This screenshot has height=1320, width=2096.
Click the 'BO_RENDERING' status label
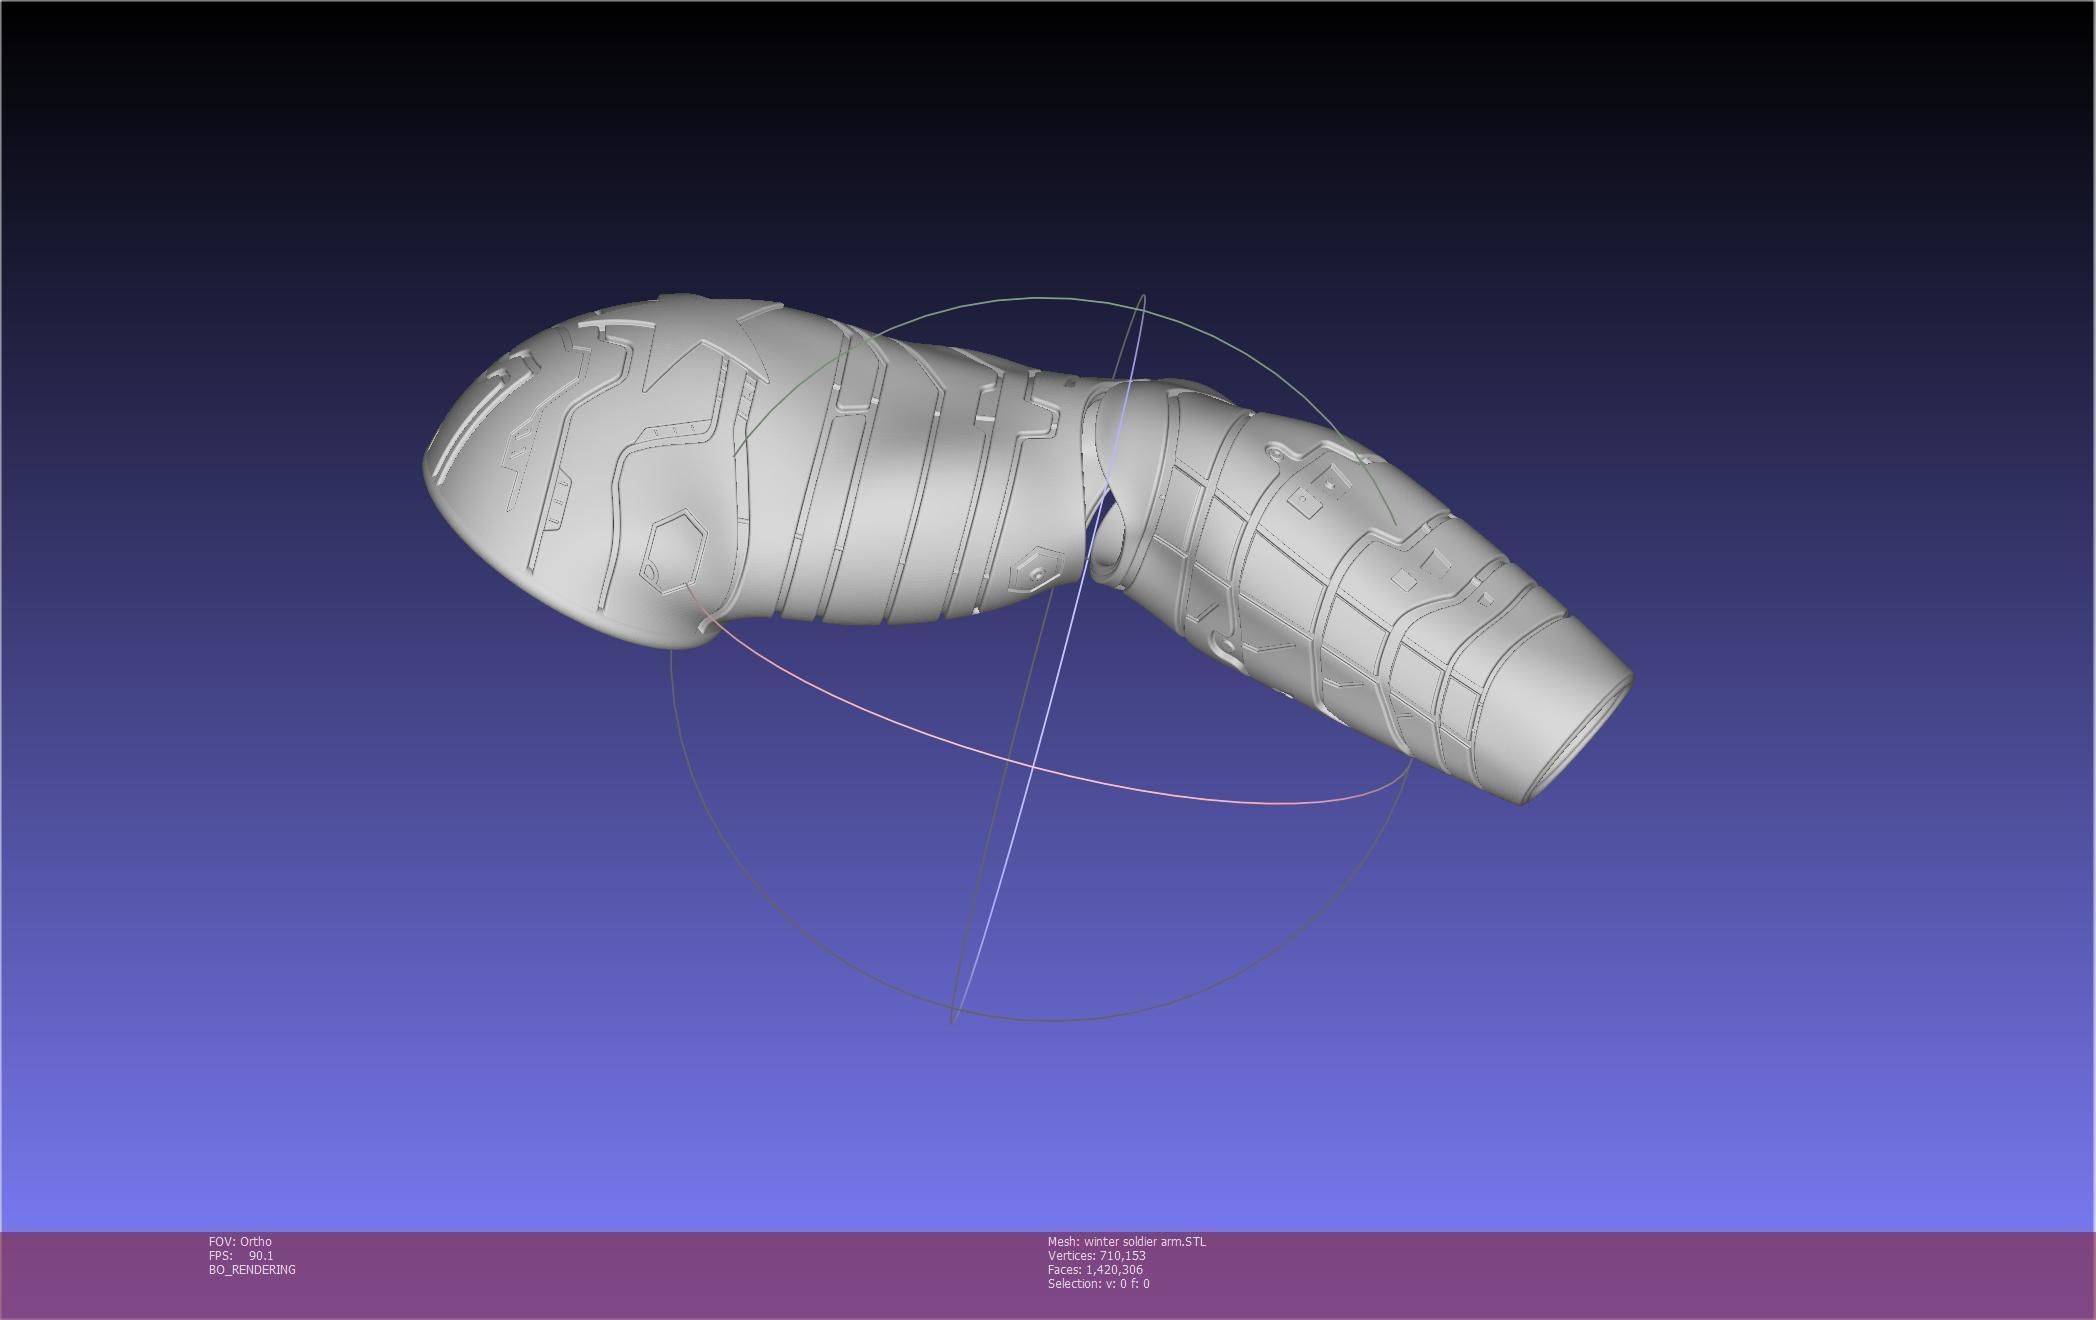pyautogui.click(x=252, y=1269)
